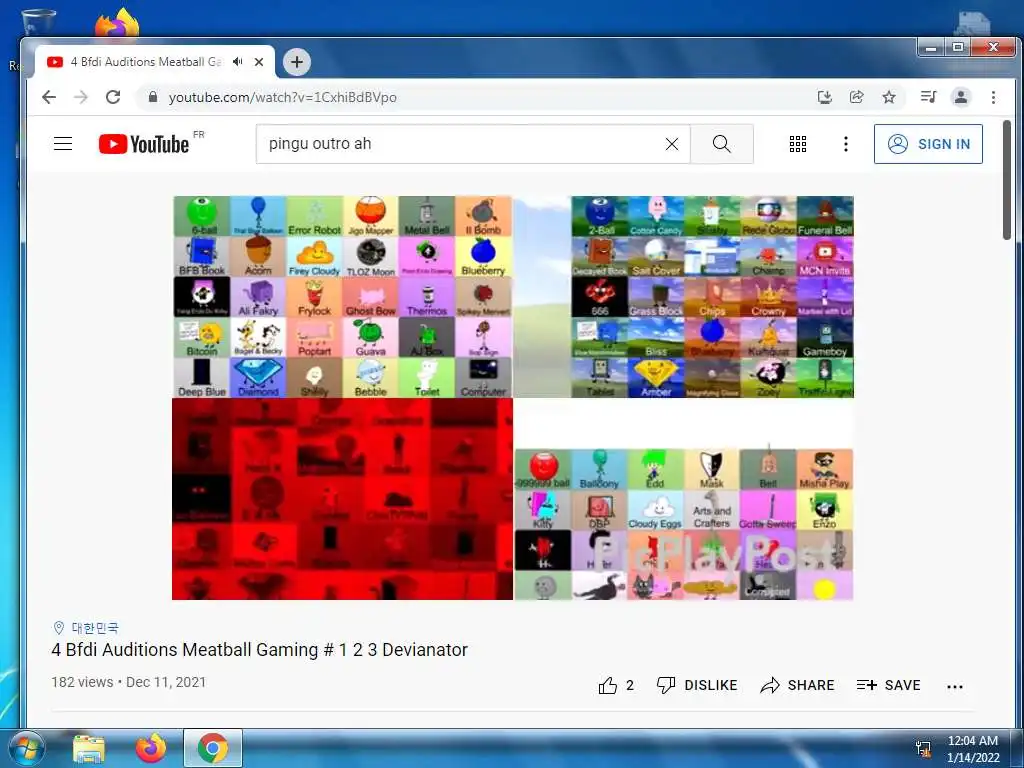
Task: Open Chrome's three-dot menu
Action: (x=993, y=97)
